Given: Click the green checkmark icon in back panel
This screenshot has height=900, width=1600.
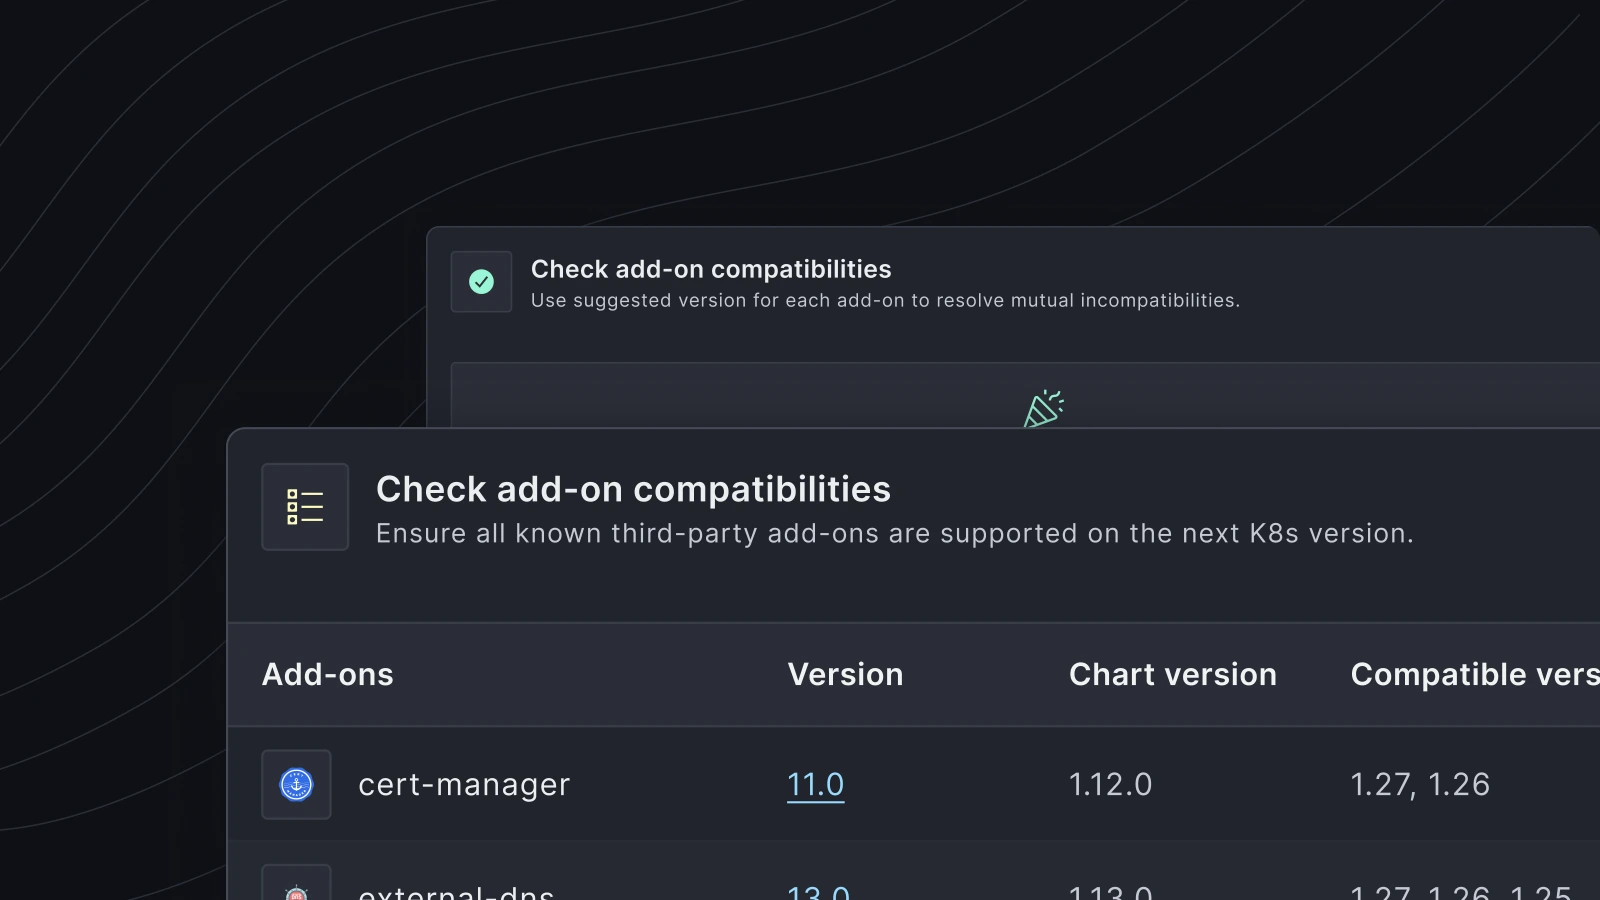Looking at the screenshot, I should pyautogui.click(x=481, y=282).
